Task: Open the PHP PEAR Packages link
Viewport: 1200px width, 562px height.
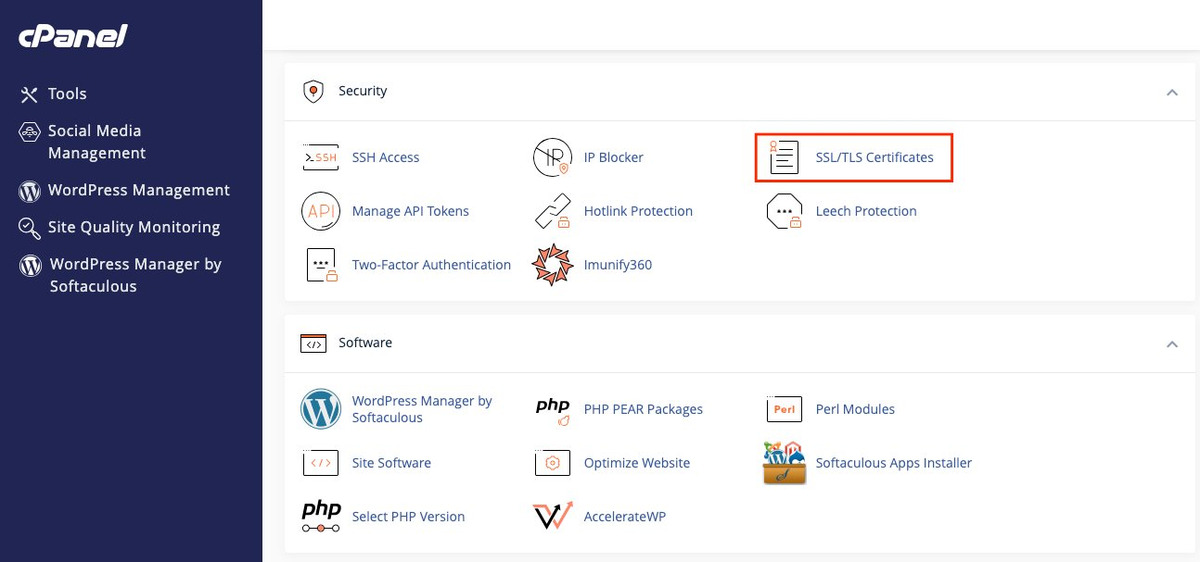Action: click(x=643, y=409)
